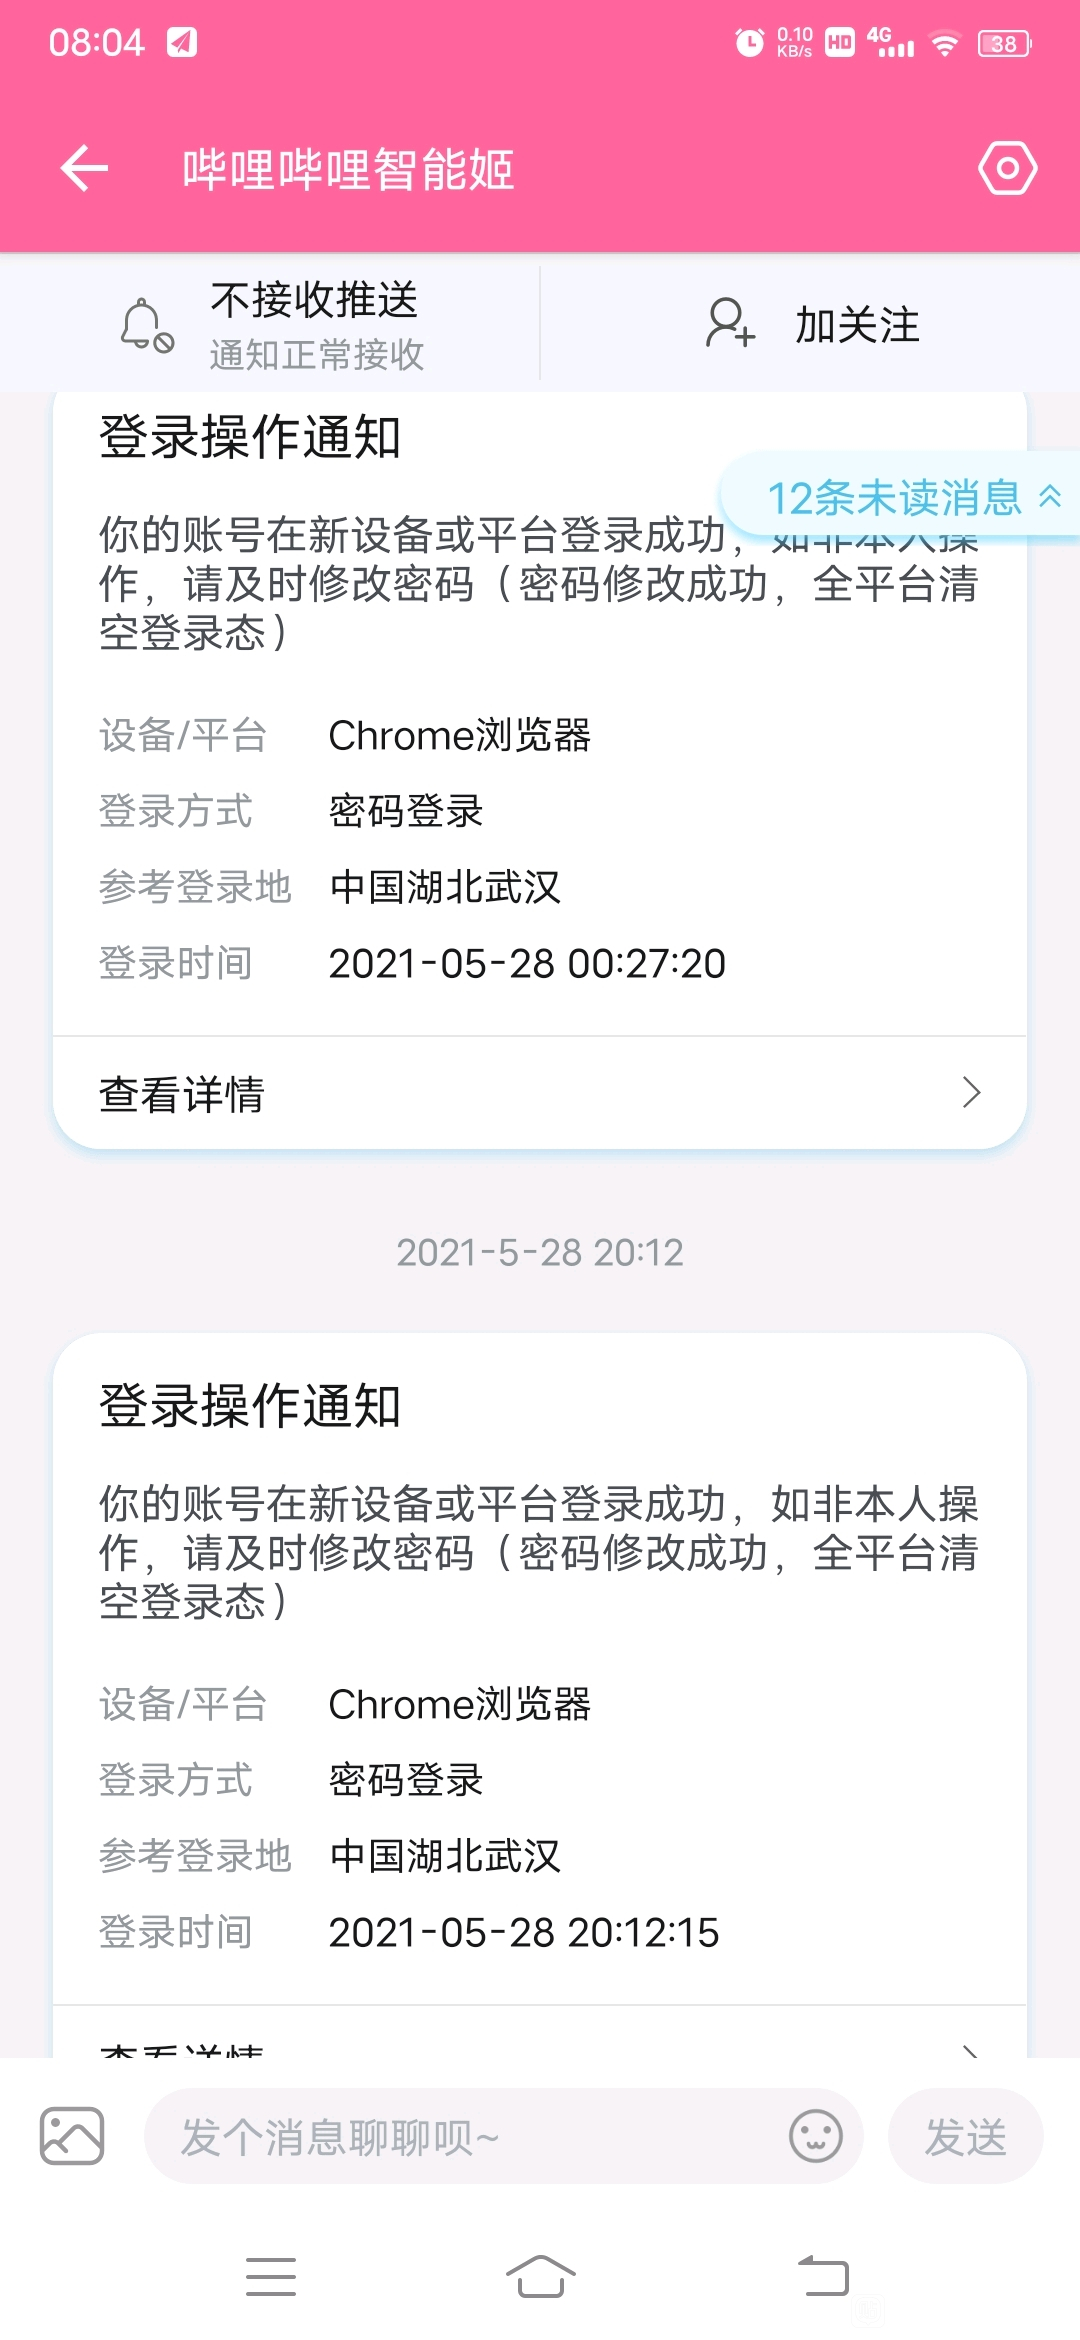Open the emoji smiley picker
This screenshot has height=2340, width=1080.
click(816, 2136)
